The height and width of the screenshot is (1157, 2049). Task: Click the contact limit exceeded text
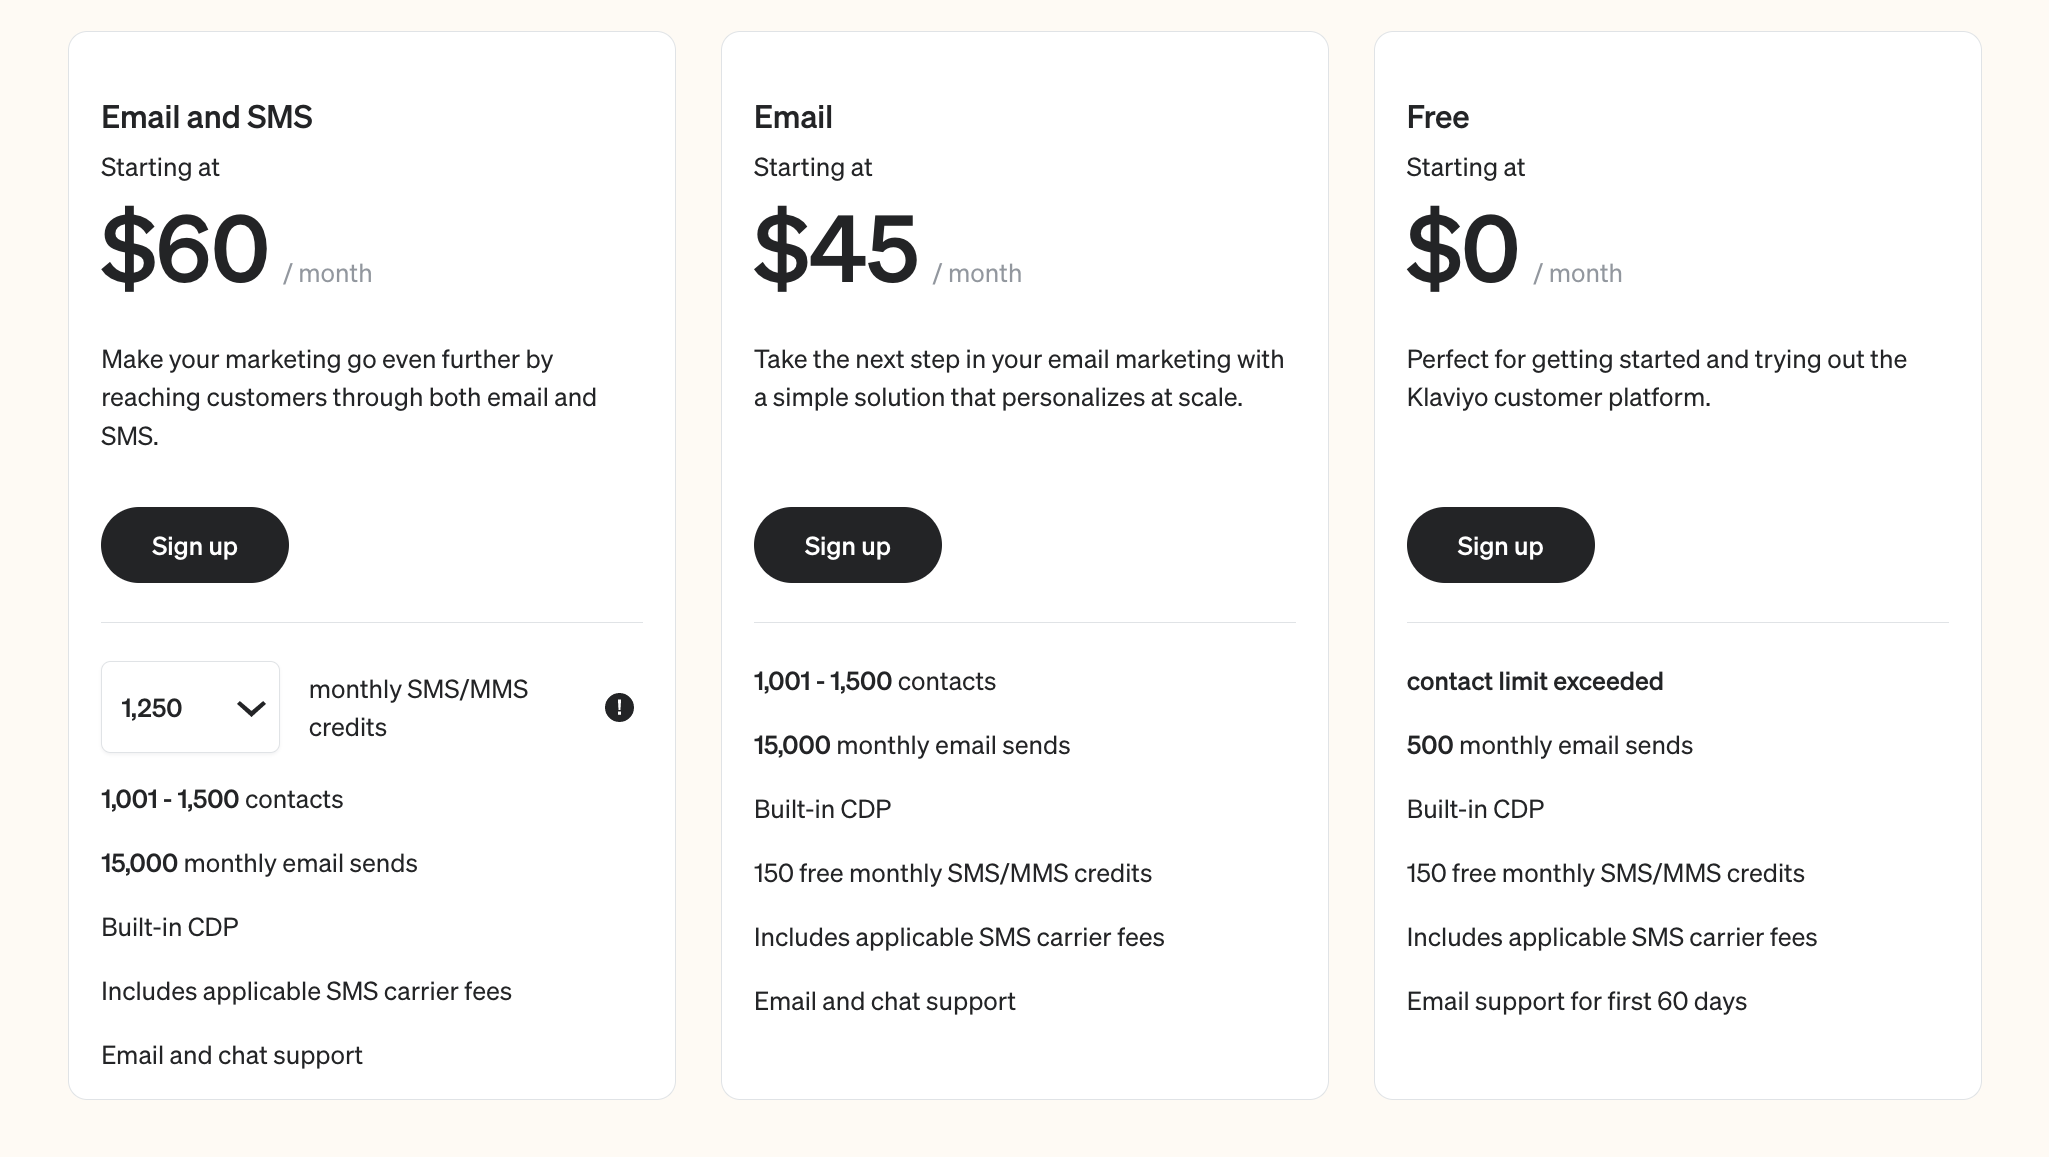(1535, 681)
